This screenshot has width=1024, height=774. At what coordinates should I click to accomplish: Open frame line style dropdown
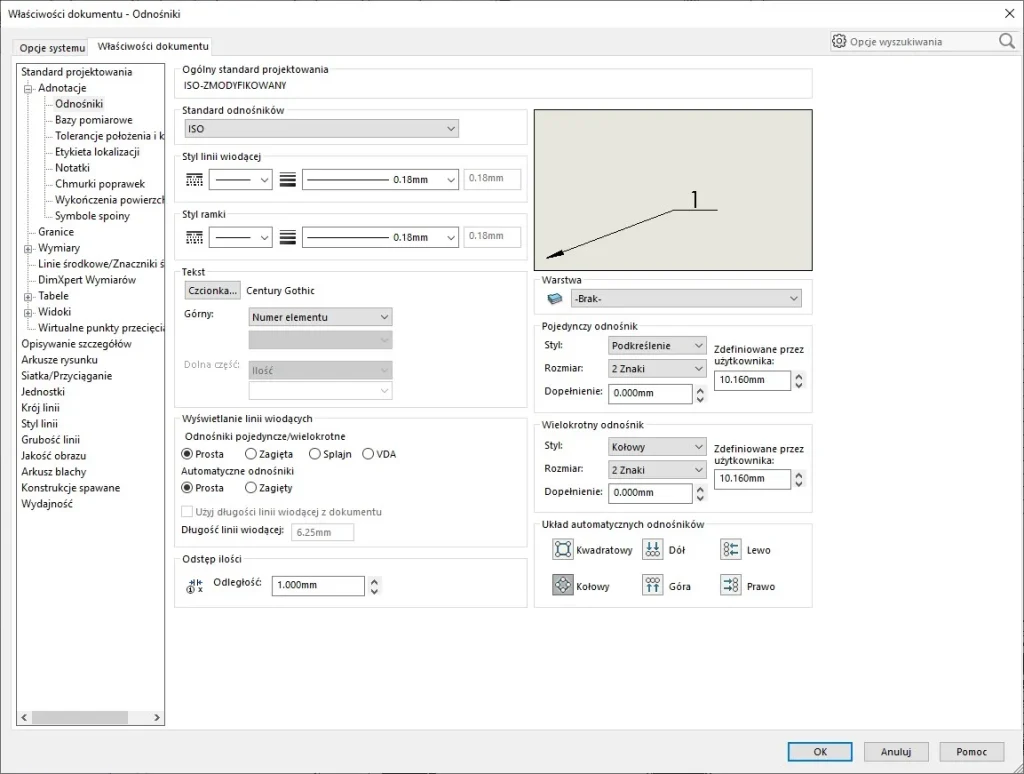[240, 238]
